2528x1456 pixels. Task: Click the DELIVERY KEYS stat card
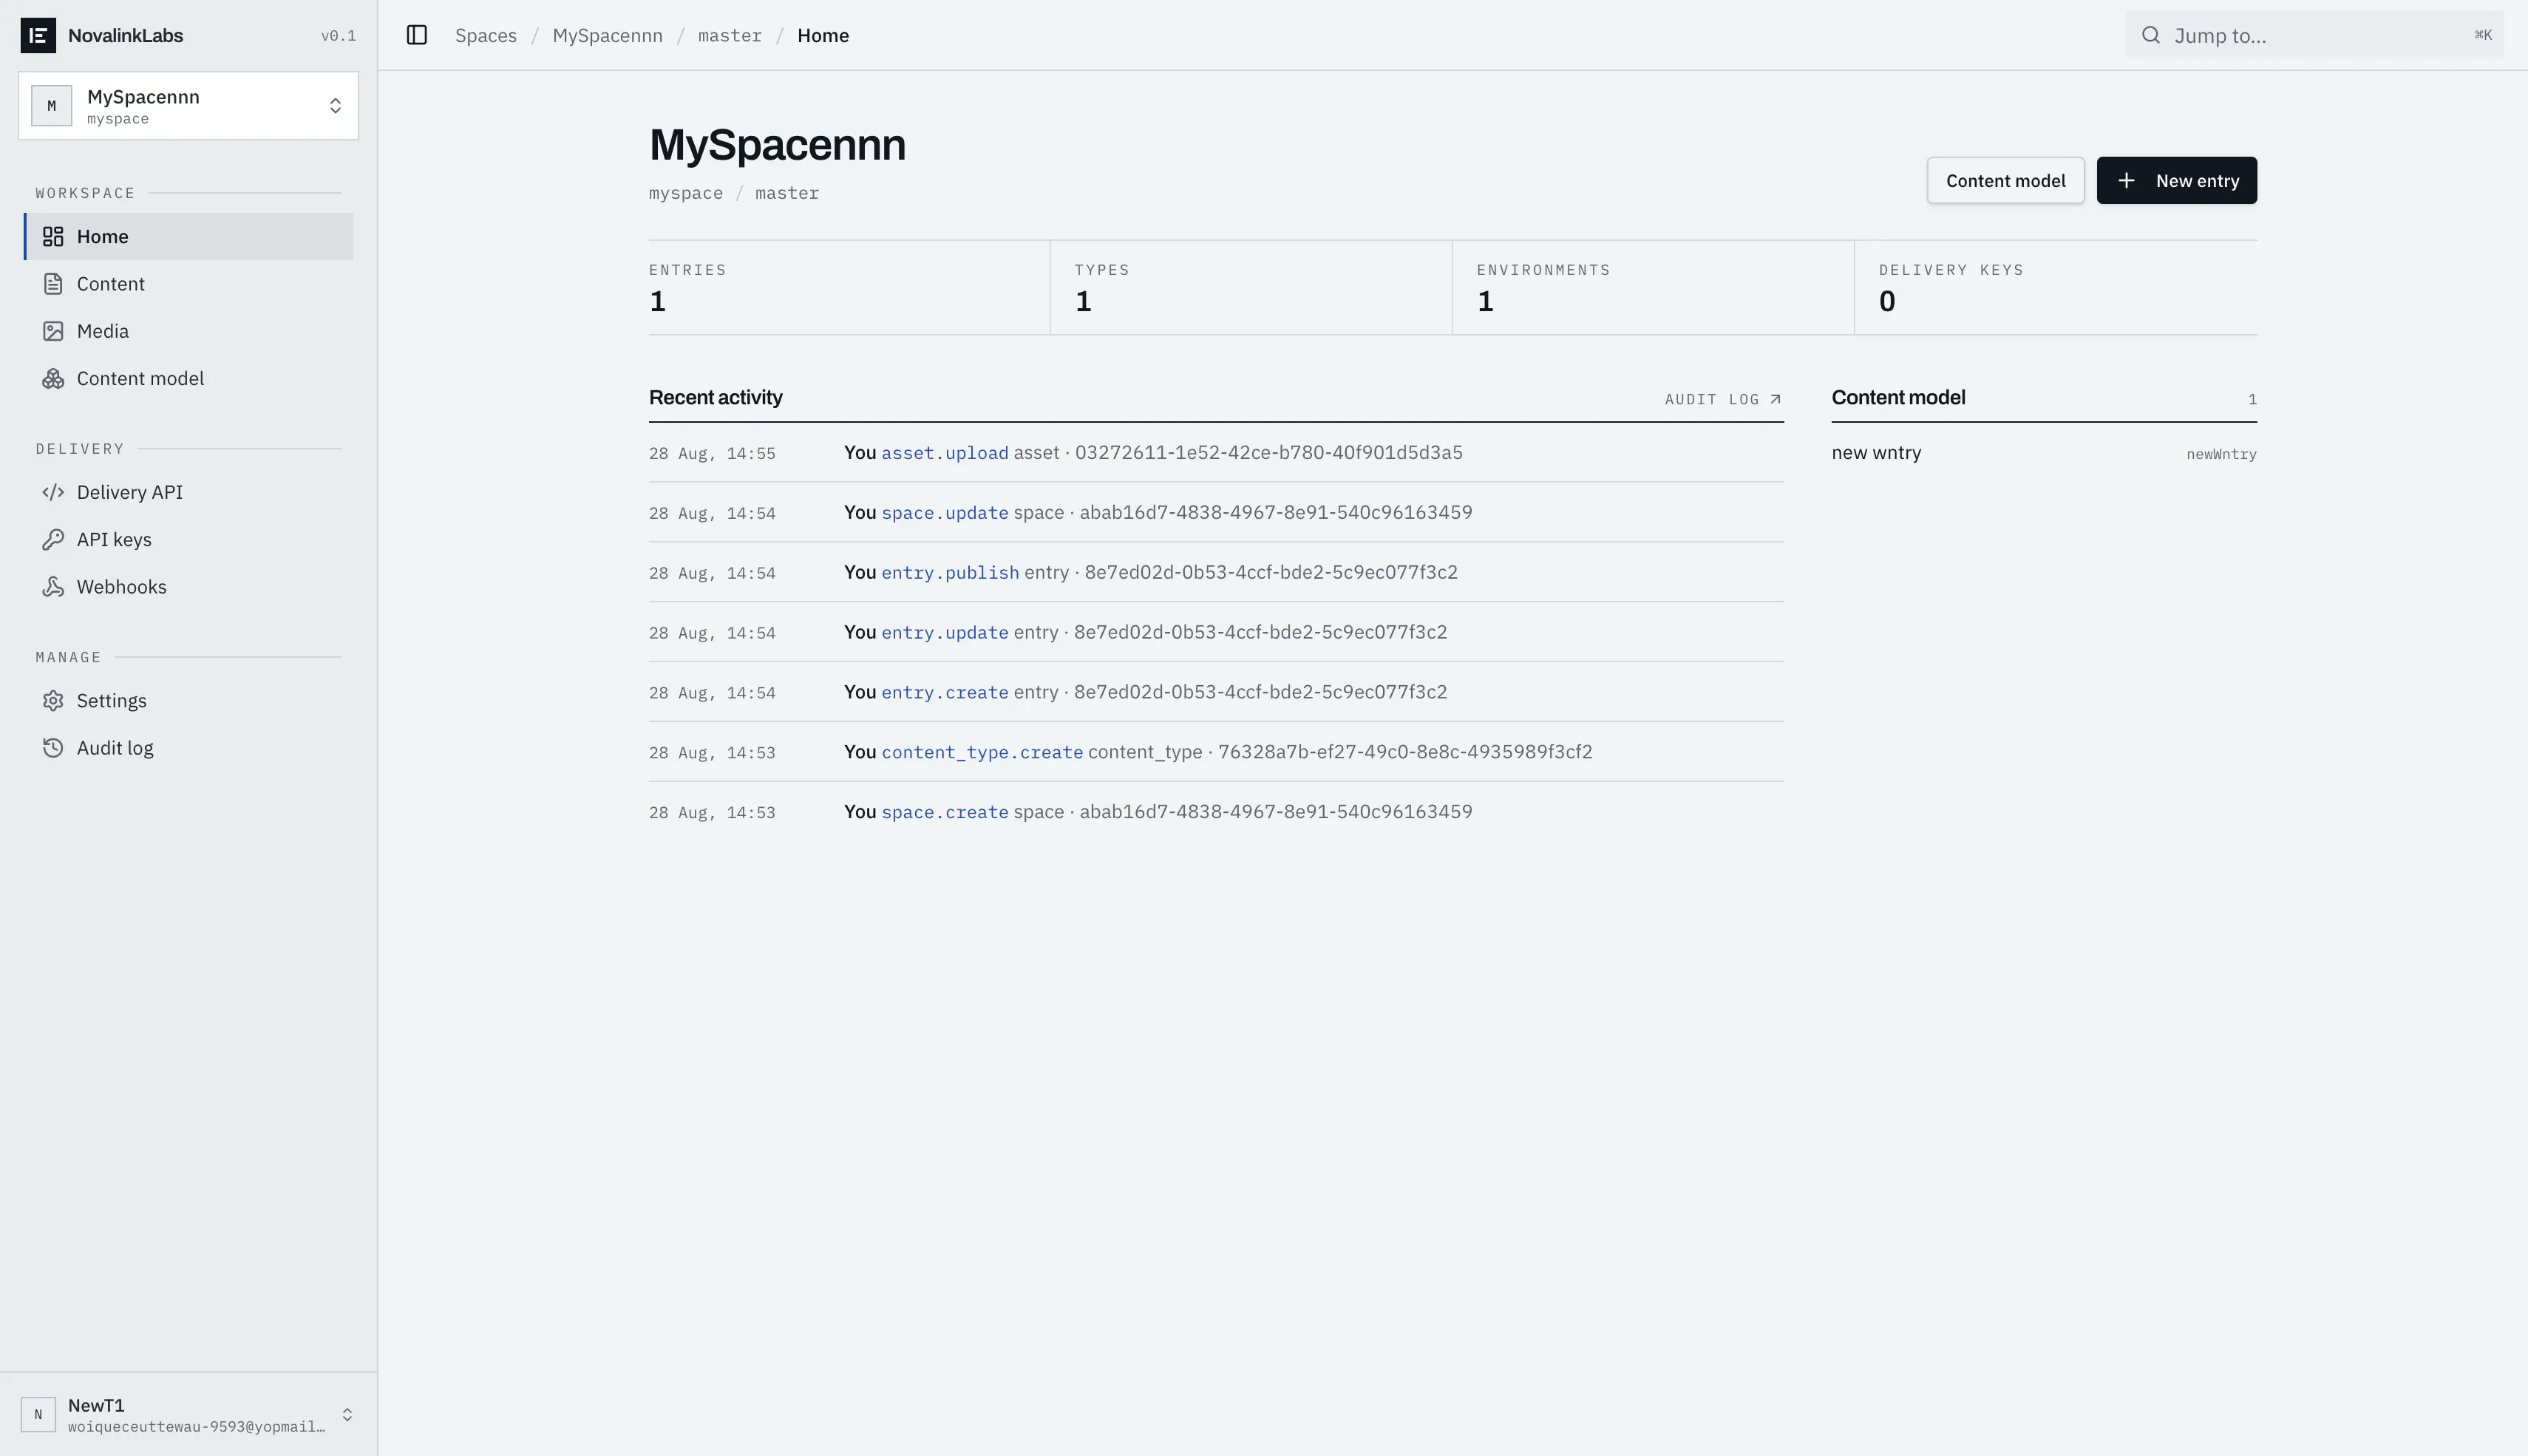coord(2056,288)
